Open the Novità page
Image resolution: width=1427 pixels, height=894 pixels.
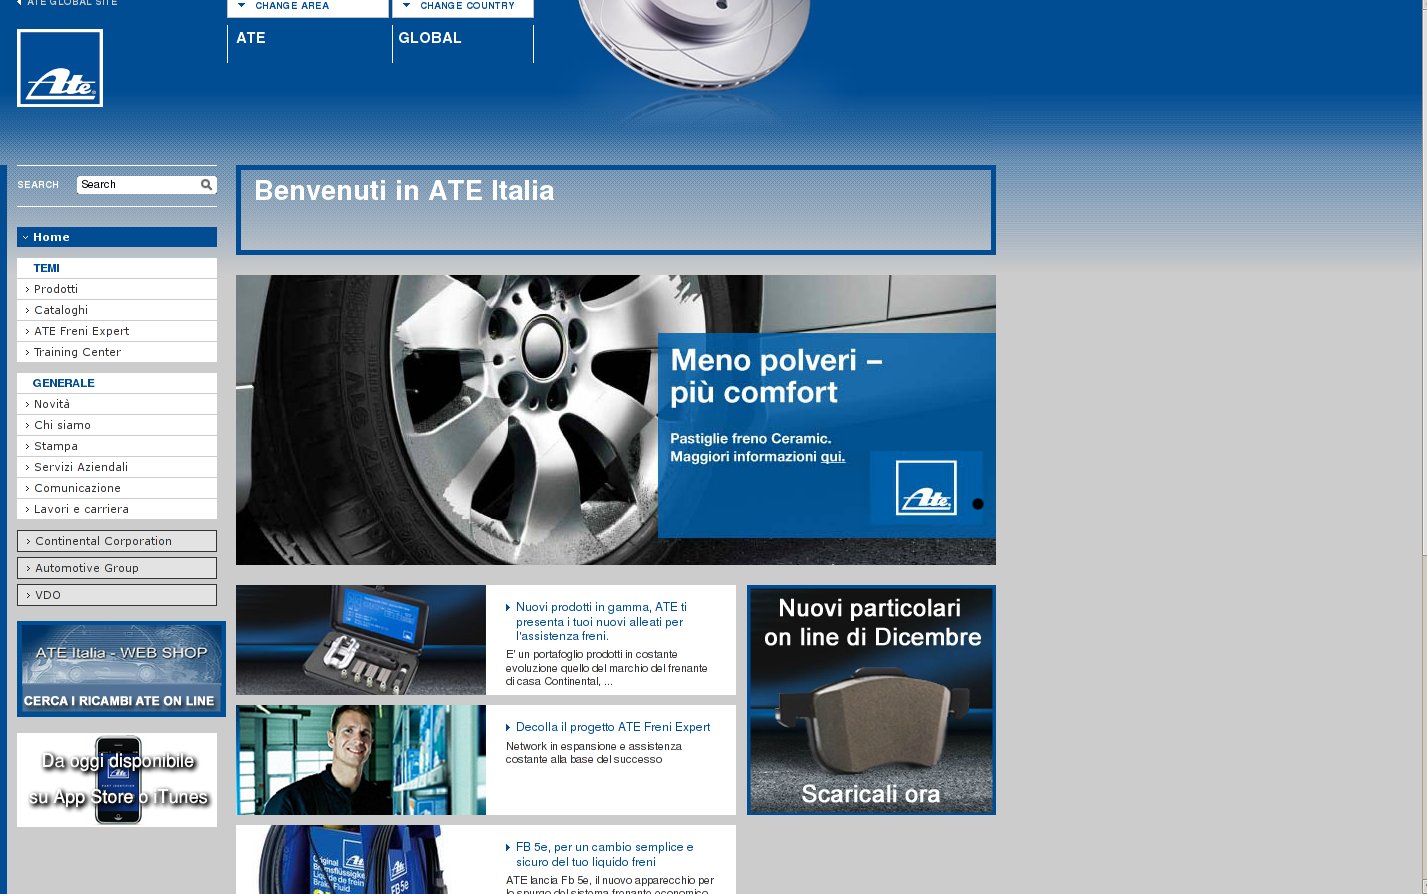(x=117, y=404)
